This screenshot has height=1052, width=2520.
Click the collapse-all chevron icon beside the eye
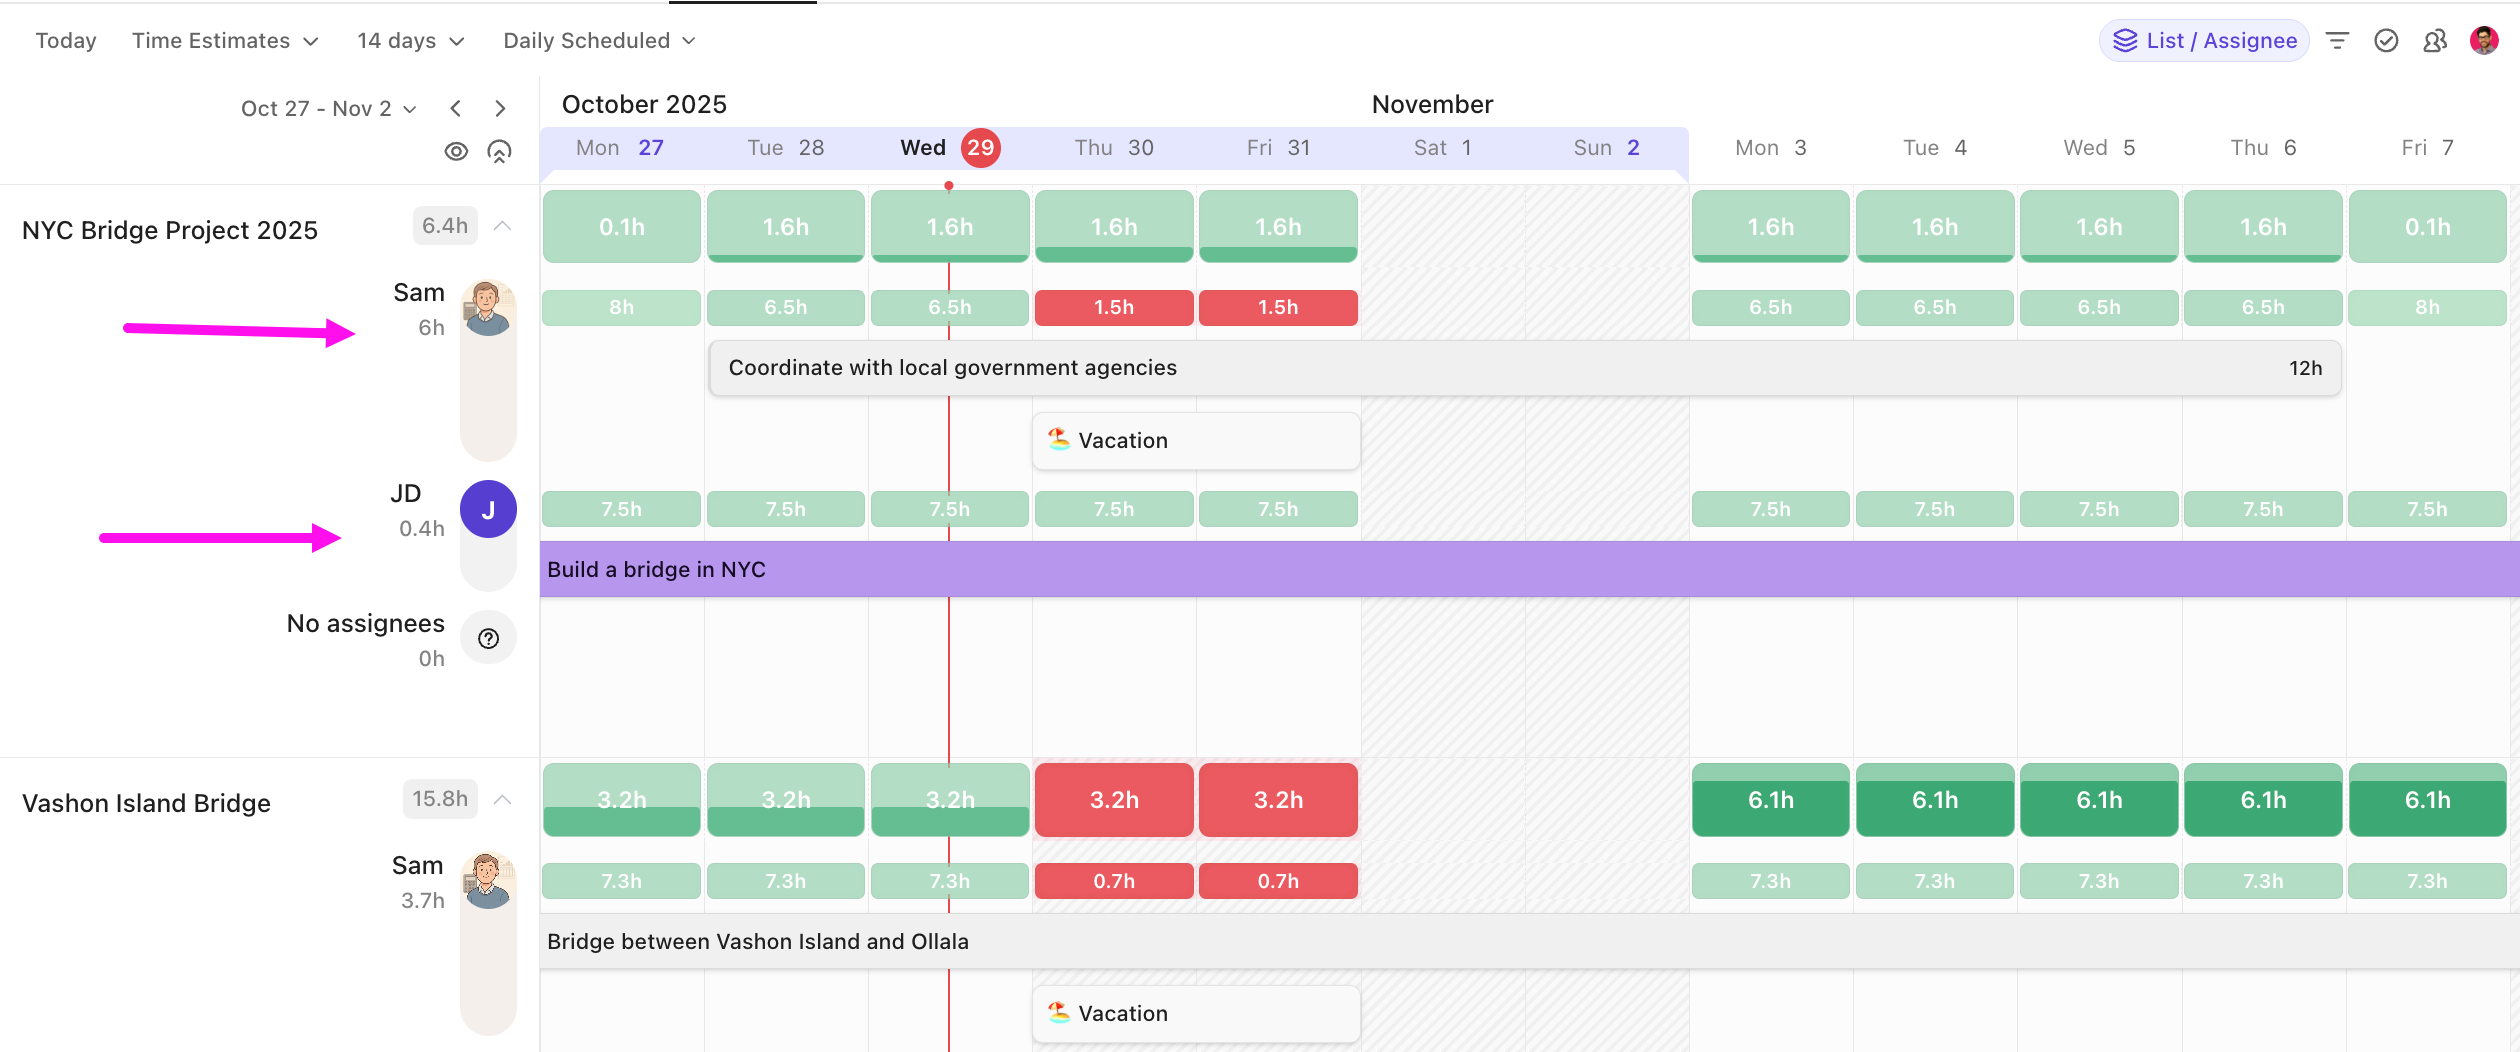pos(500,150)
